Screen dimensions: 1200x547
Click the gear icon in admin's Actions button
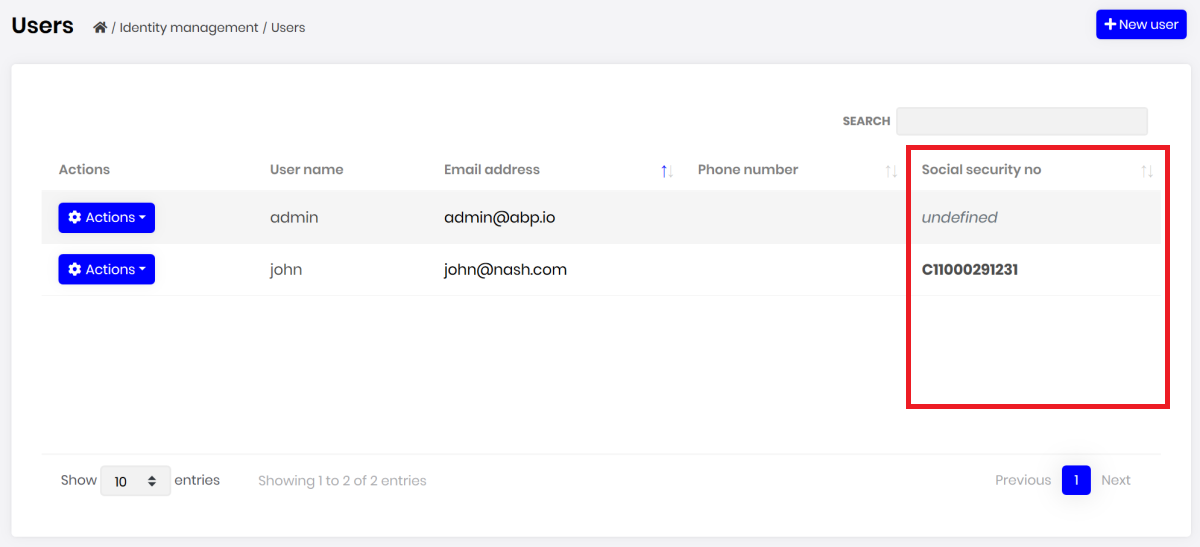[x=75, y=218]
